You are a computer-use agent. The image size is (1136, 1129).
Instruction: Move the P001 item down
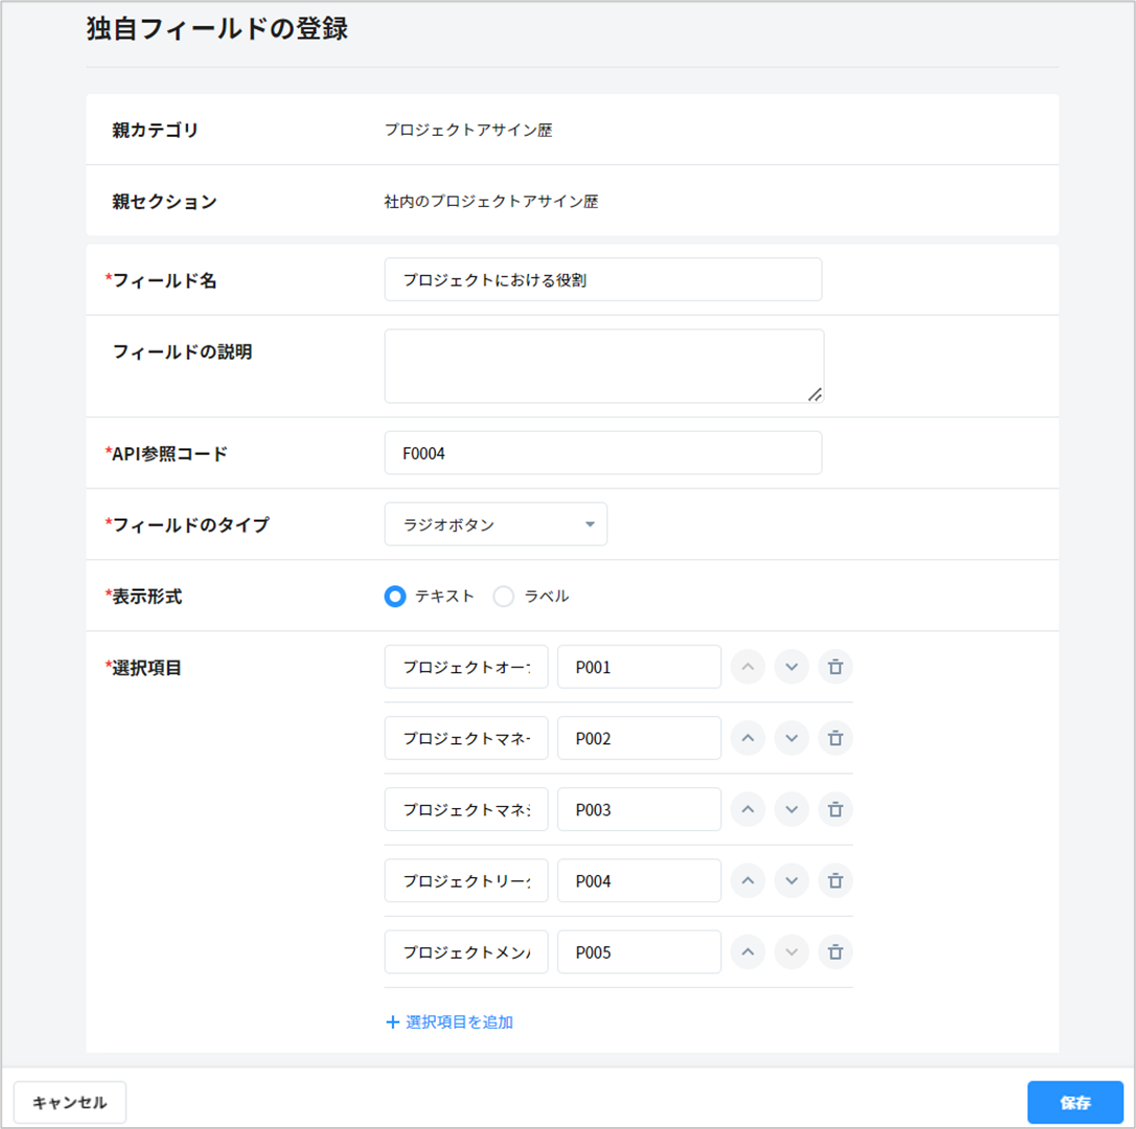[x=791, y=667]
